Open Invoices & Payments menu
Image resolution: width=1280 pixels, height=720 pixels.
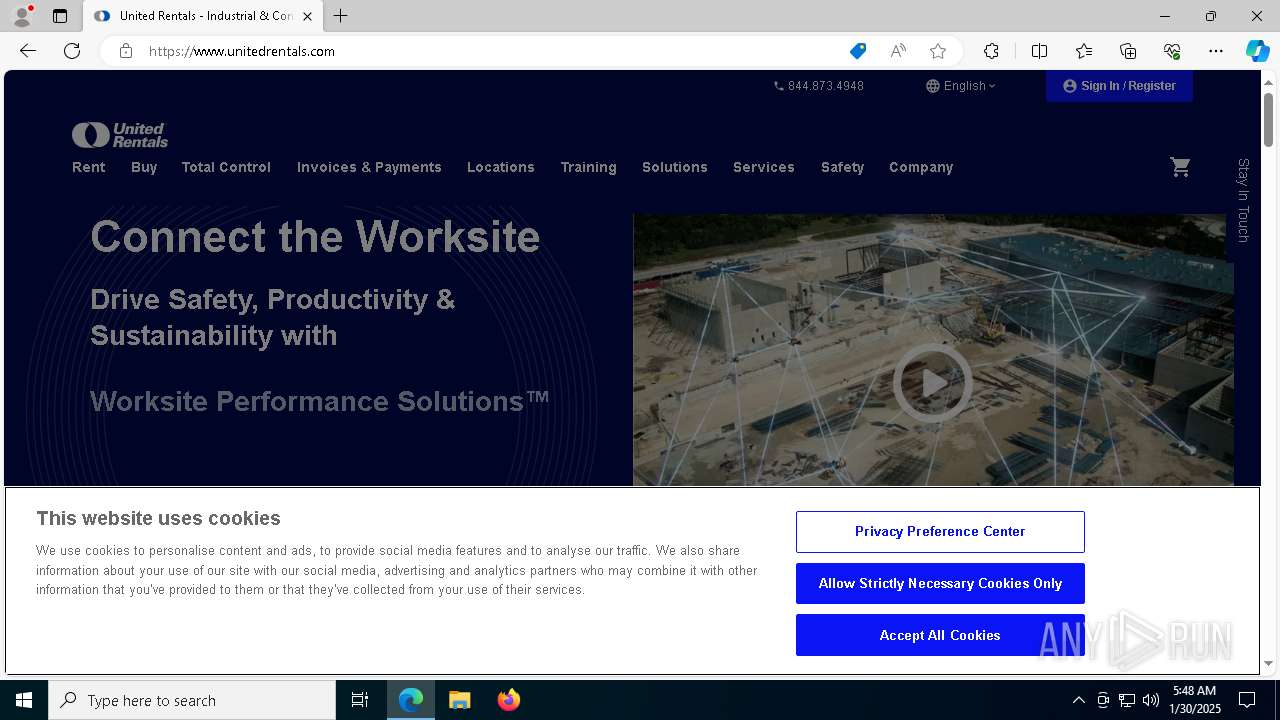[x=369, y=167]
